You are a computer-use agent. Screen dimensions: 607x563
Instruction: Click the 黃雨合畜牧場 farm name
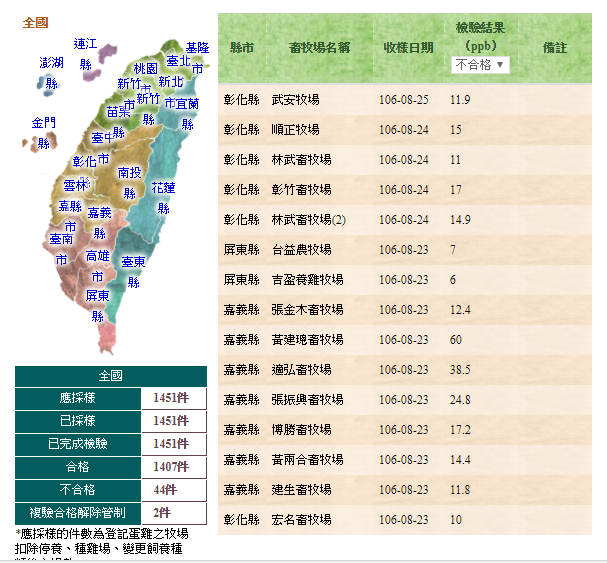pos(307,460)
